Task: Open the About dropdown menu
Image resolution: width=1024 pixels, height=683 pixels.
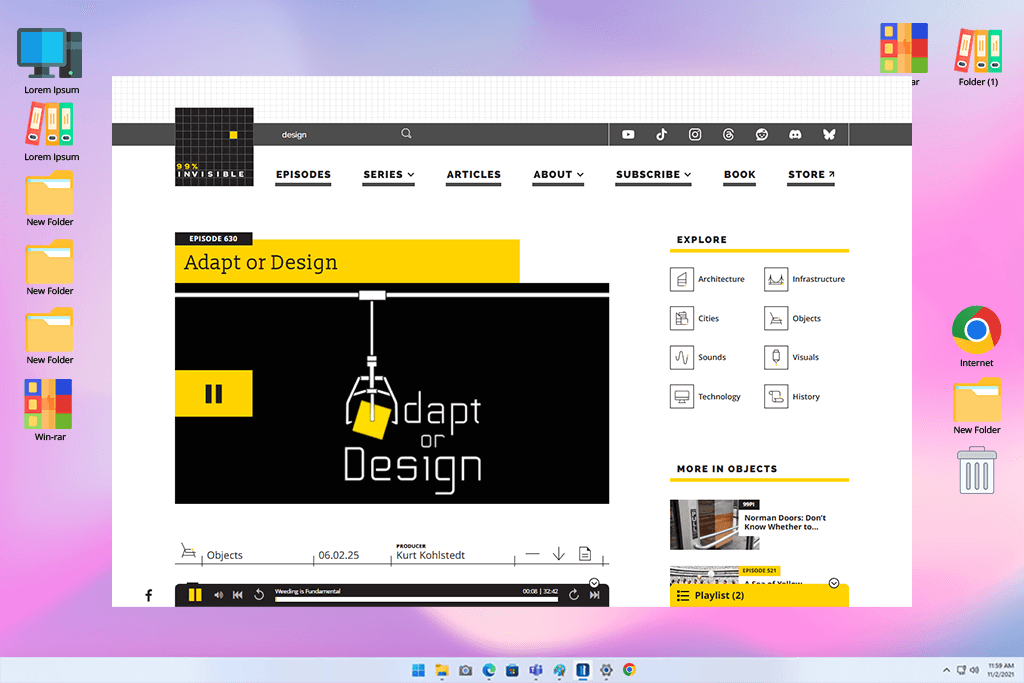Action: click(x=558, y=174)
